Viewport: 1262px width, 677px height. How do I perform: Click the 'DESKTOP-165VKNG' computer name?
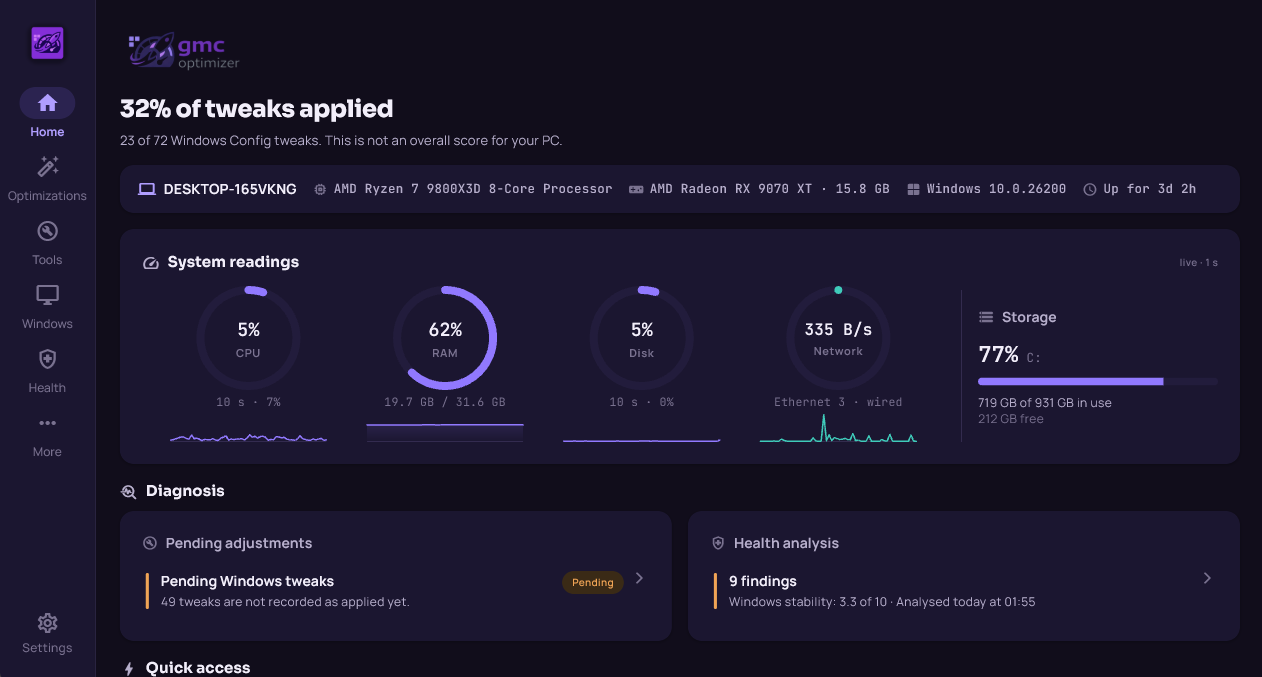(230, 189)
